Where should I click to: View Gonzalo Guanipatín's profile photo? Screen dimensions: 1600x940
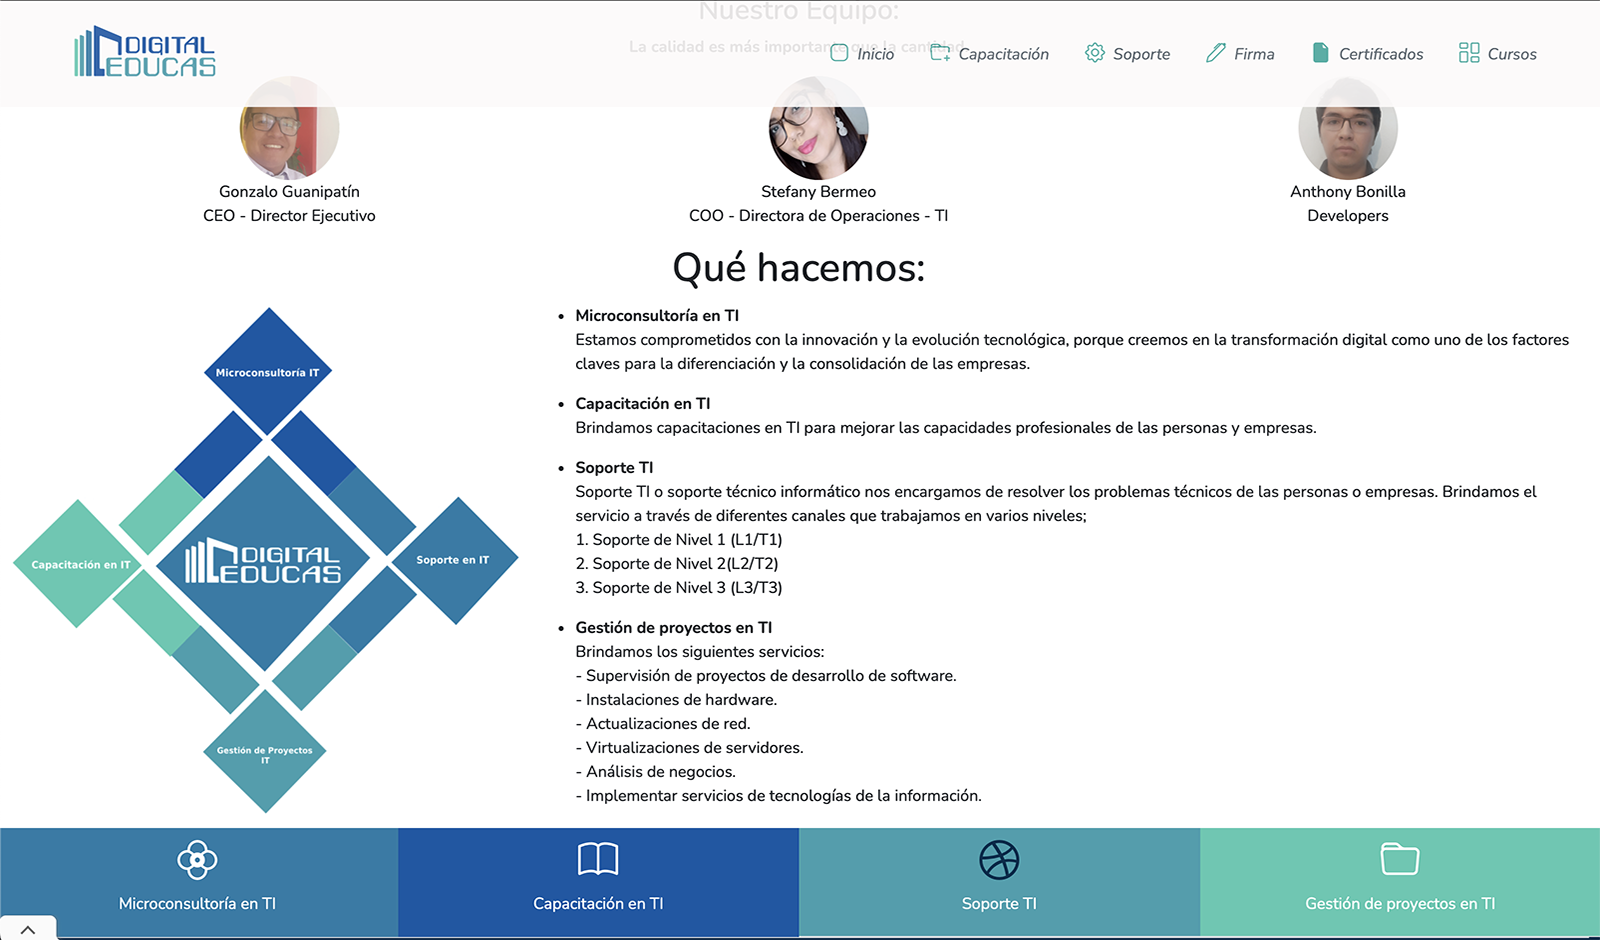click(289, 130)
